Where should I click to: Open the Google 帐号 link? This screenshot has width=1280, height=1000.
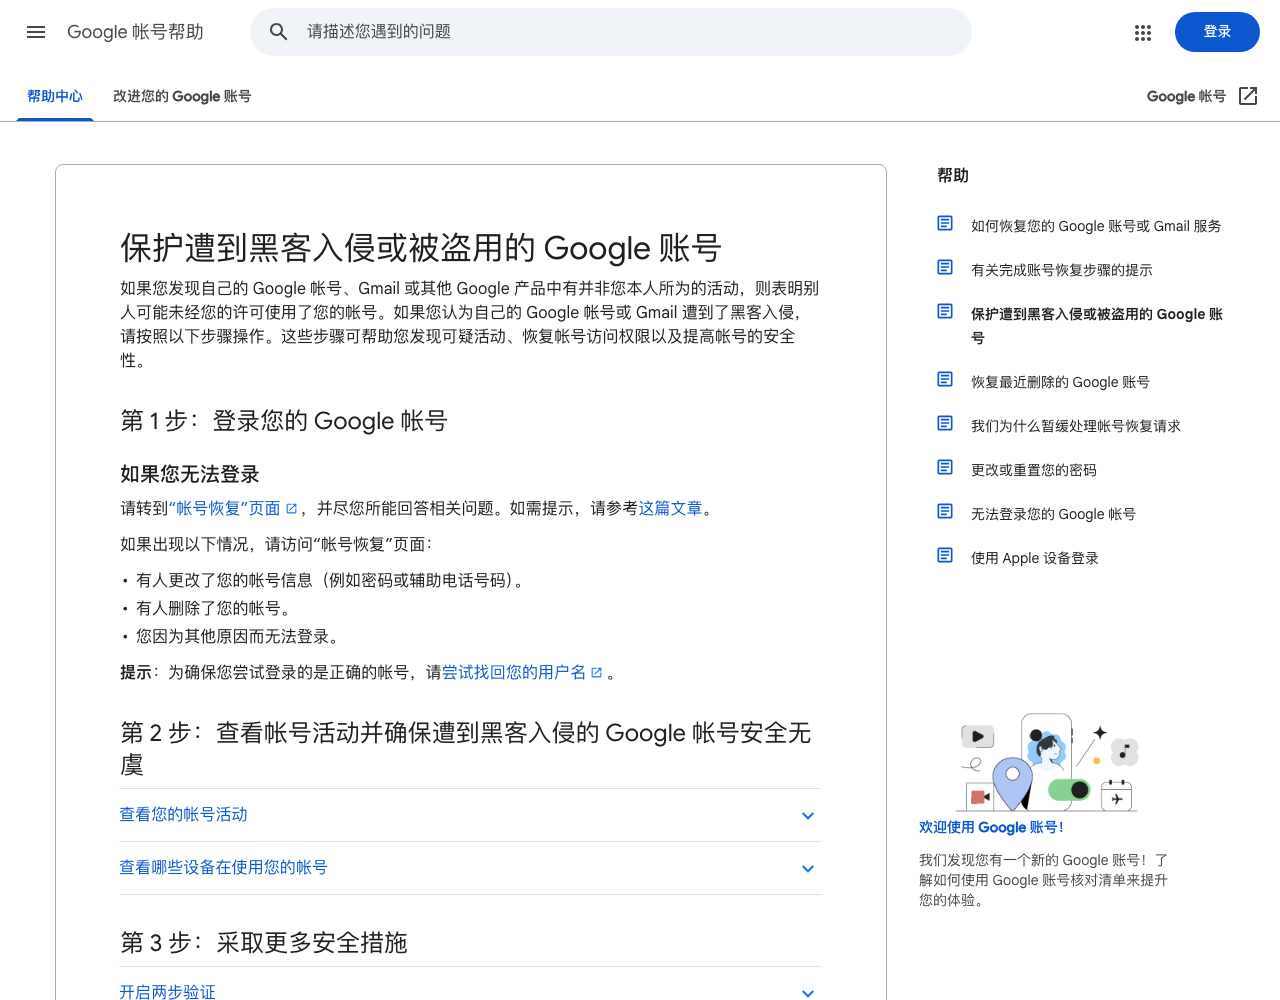tap(1186, 96)
